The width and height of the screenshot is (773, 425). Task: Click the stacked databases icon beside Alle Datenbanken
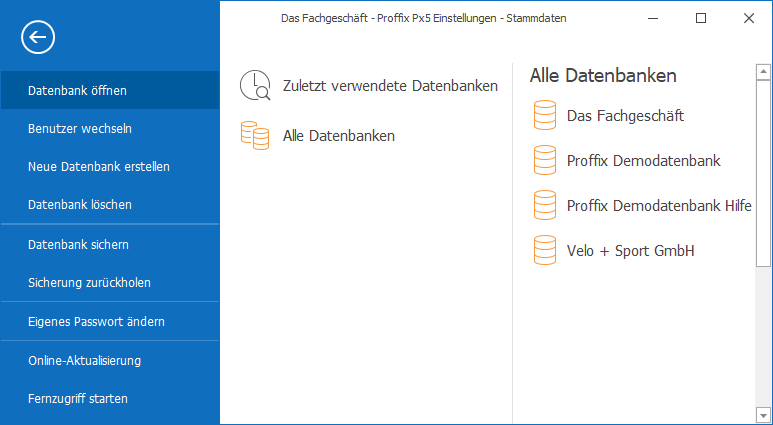tap(255, 136)
